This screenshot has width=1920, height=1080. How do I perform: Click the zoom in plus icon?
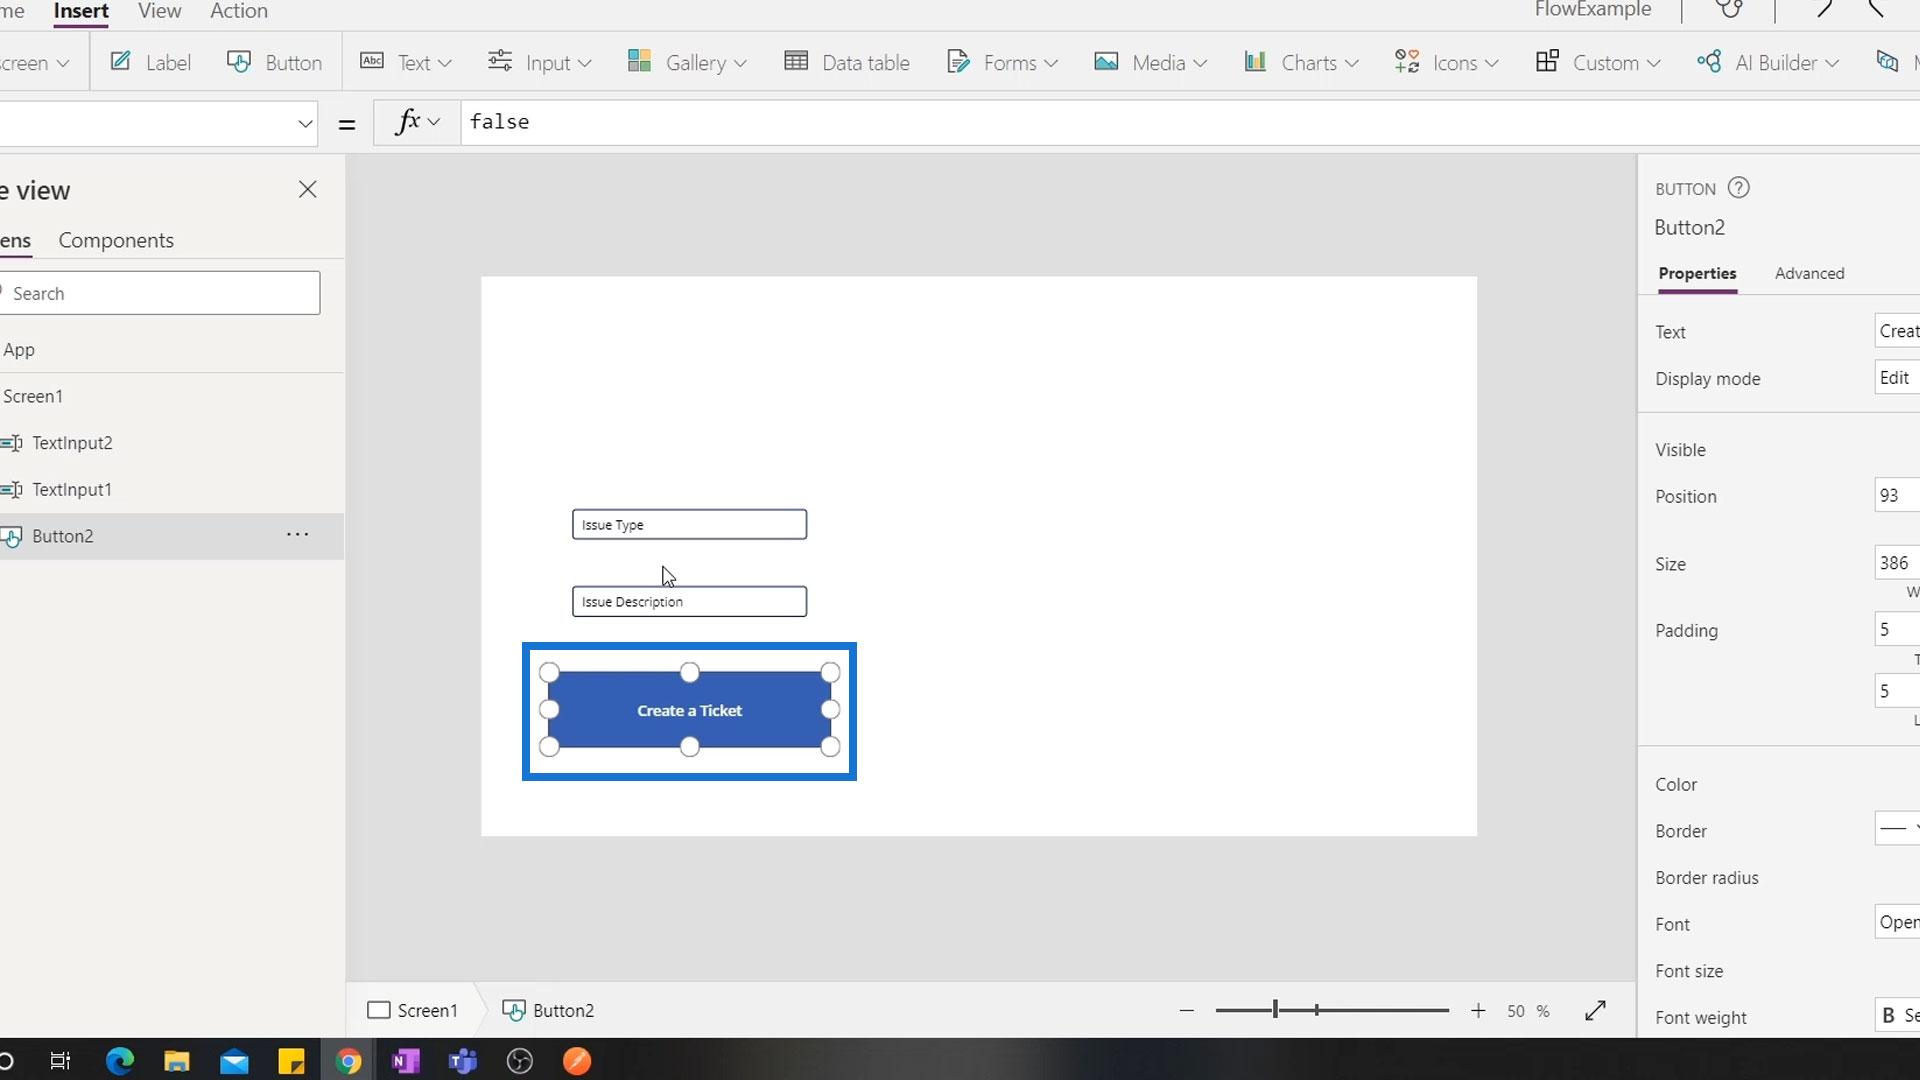(x=1478, y=1011)
